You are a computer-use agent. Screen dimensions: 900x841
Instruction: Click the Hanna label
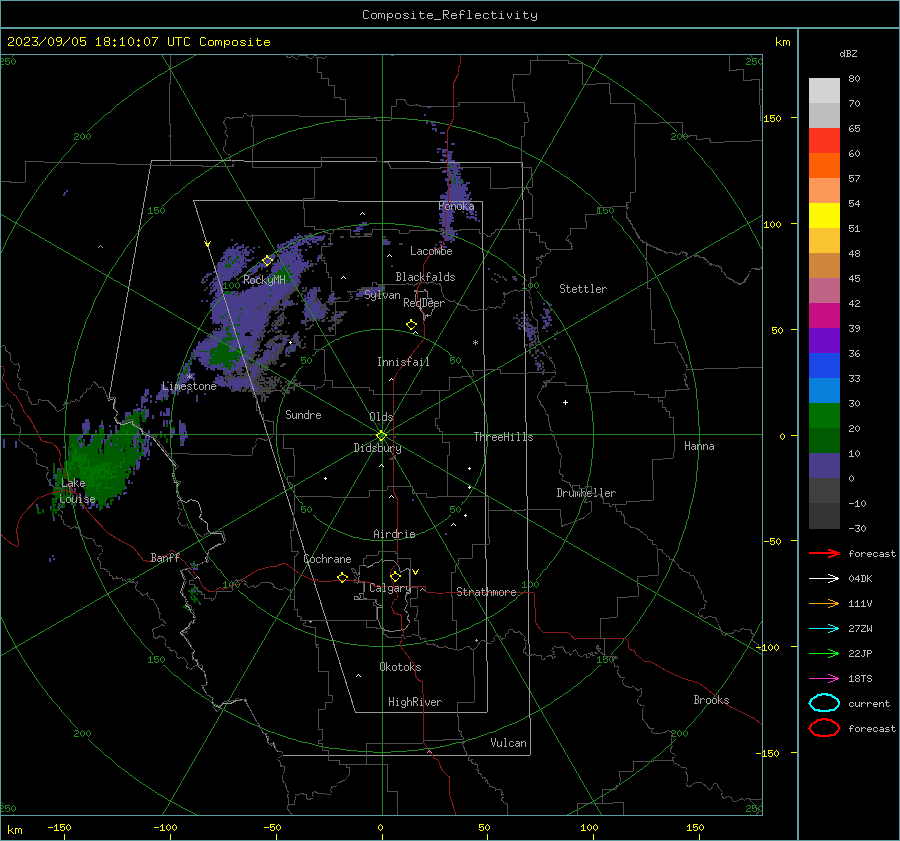[x=699, y=446]
